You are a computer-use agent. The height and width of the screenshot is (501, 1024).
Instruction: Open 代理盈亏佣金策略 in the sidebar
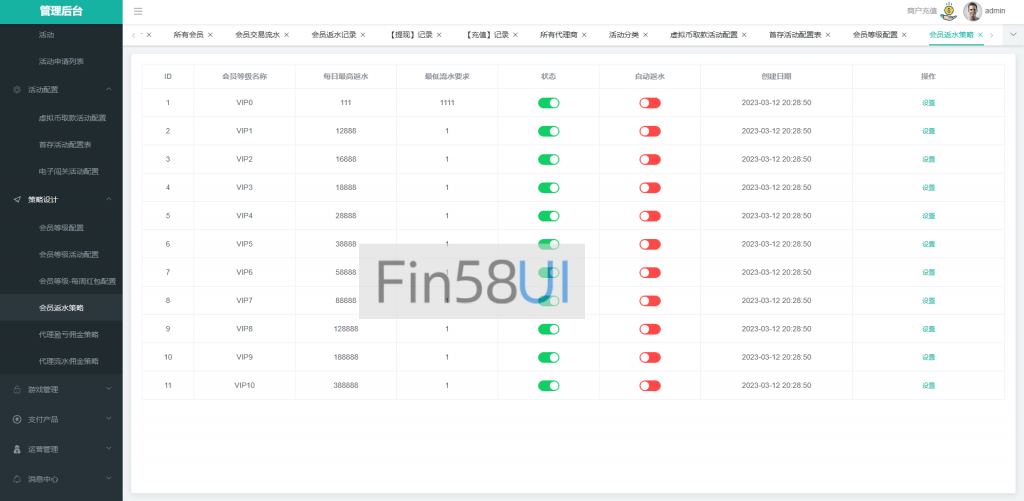coord(68,334)
